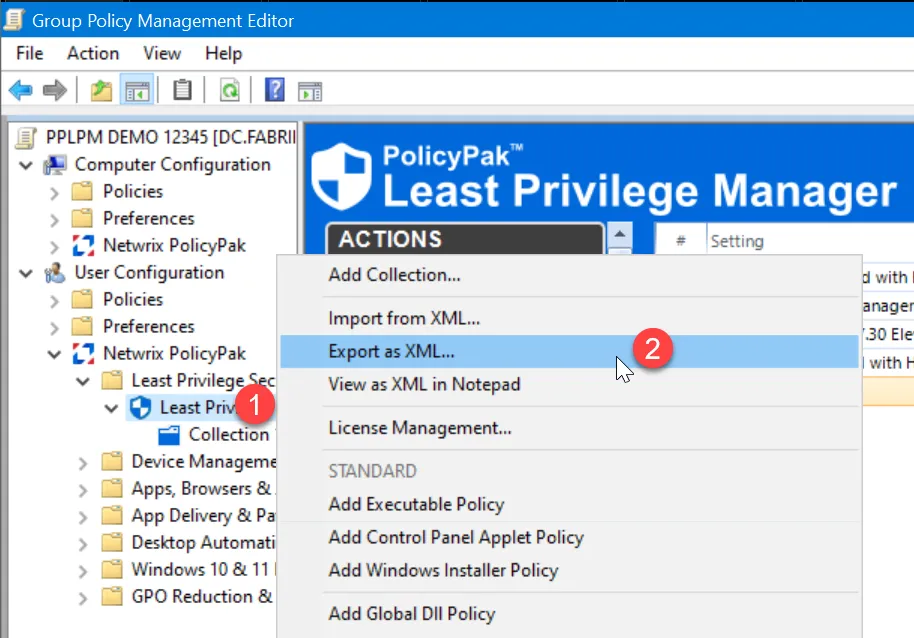Viewport: 914px width, 638px height.
Task: Collapse the Computer Configuration node
Action: click(27, 165)
